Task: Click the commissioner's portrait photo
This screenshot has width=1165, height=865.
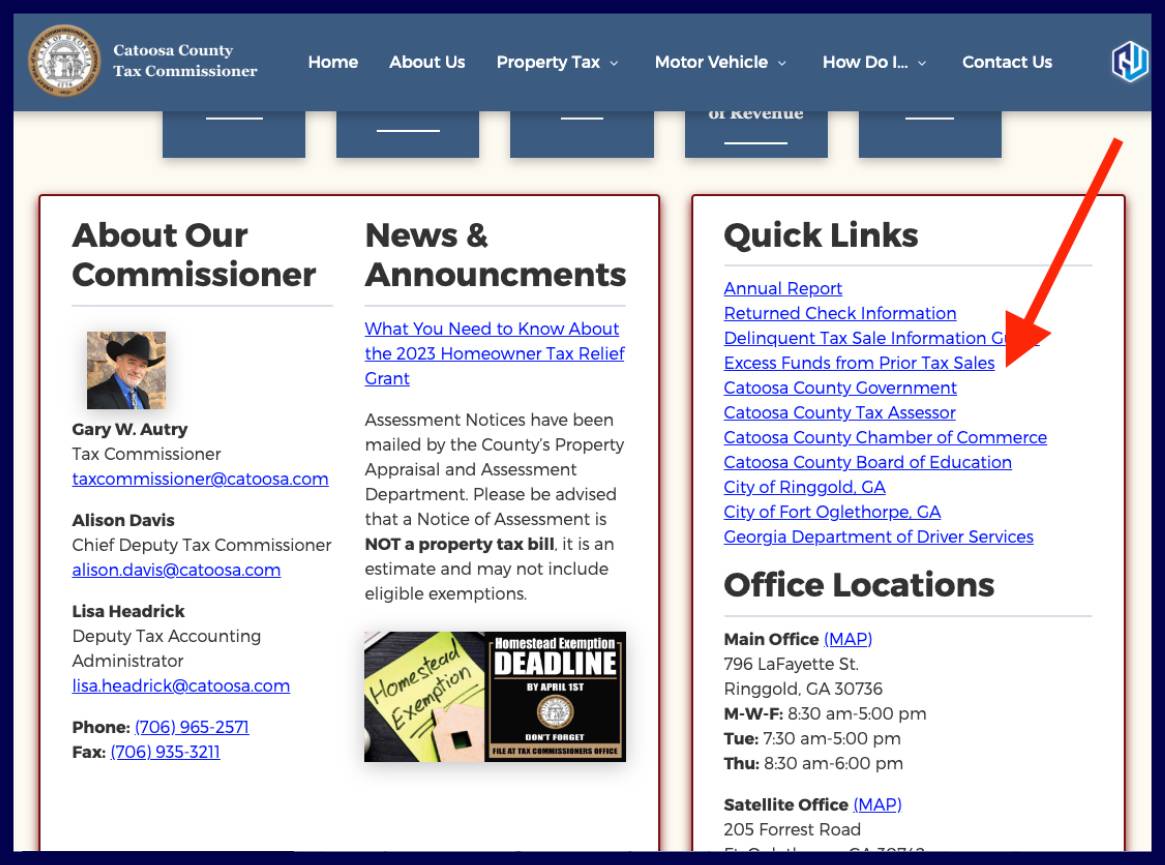Action: pyautogui.click(x=126, y=370)
